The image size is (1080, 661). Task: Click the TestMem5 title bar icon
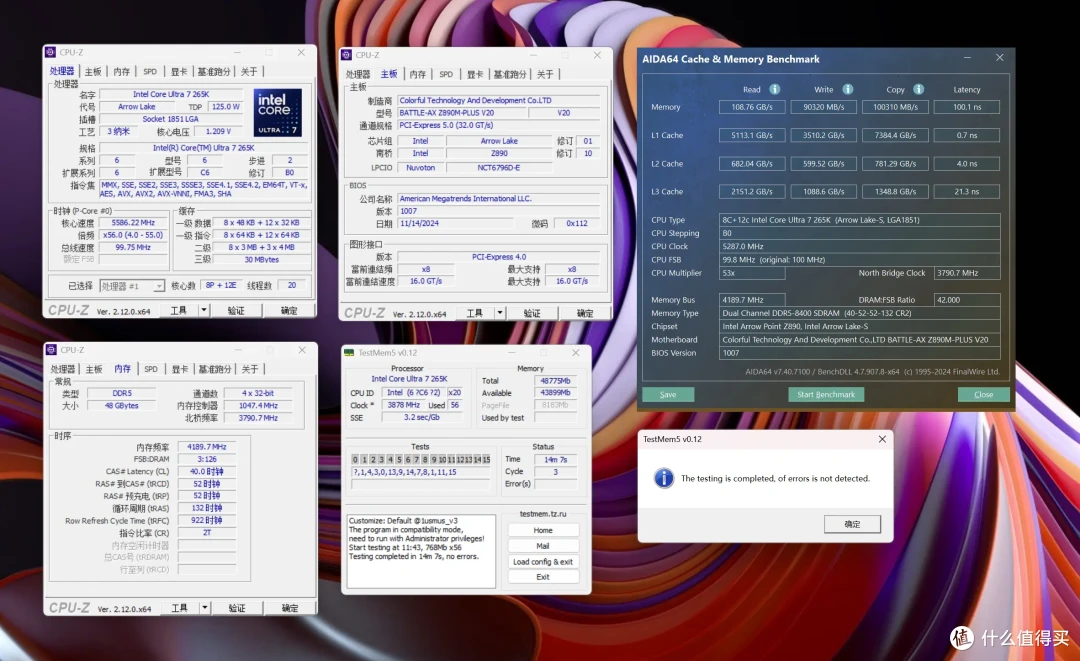[x=349, y=353]
